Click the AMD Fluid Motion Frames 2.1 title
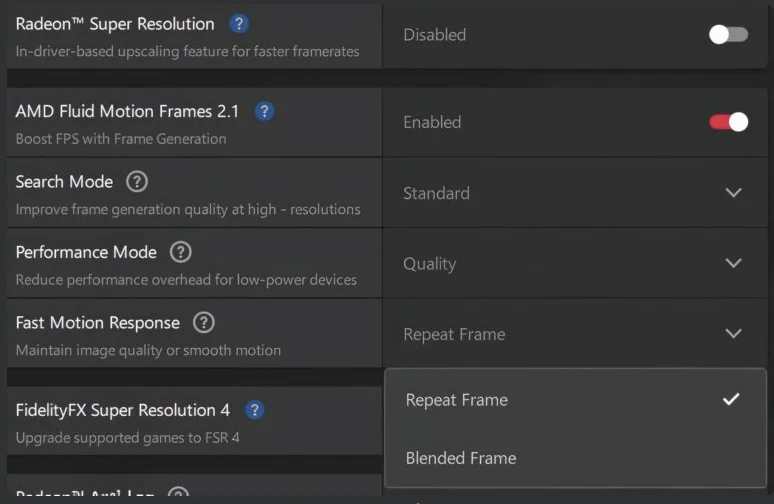The width and height of the screenshot is (774, 504). pos(127,111)
